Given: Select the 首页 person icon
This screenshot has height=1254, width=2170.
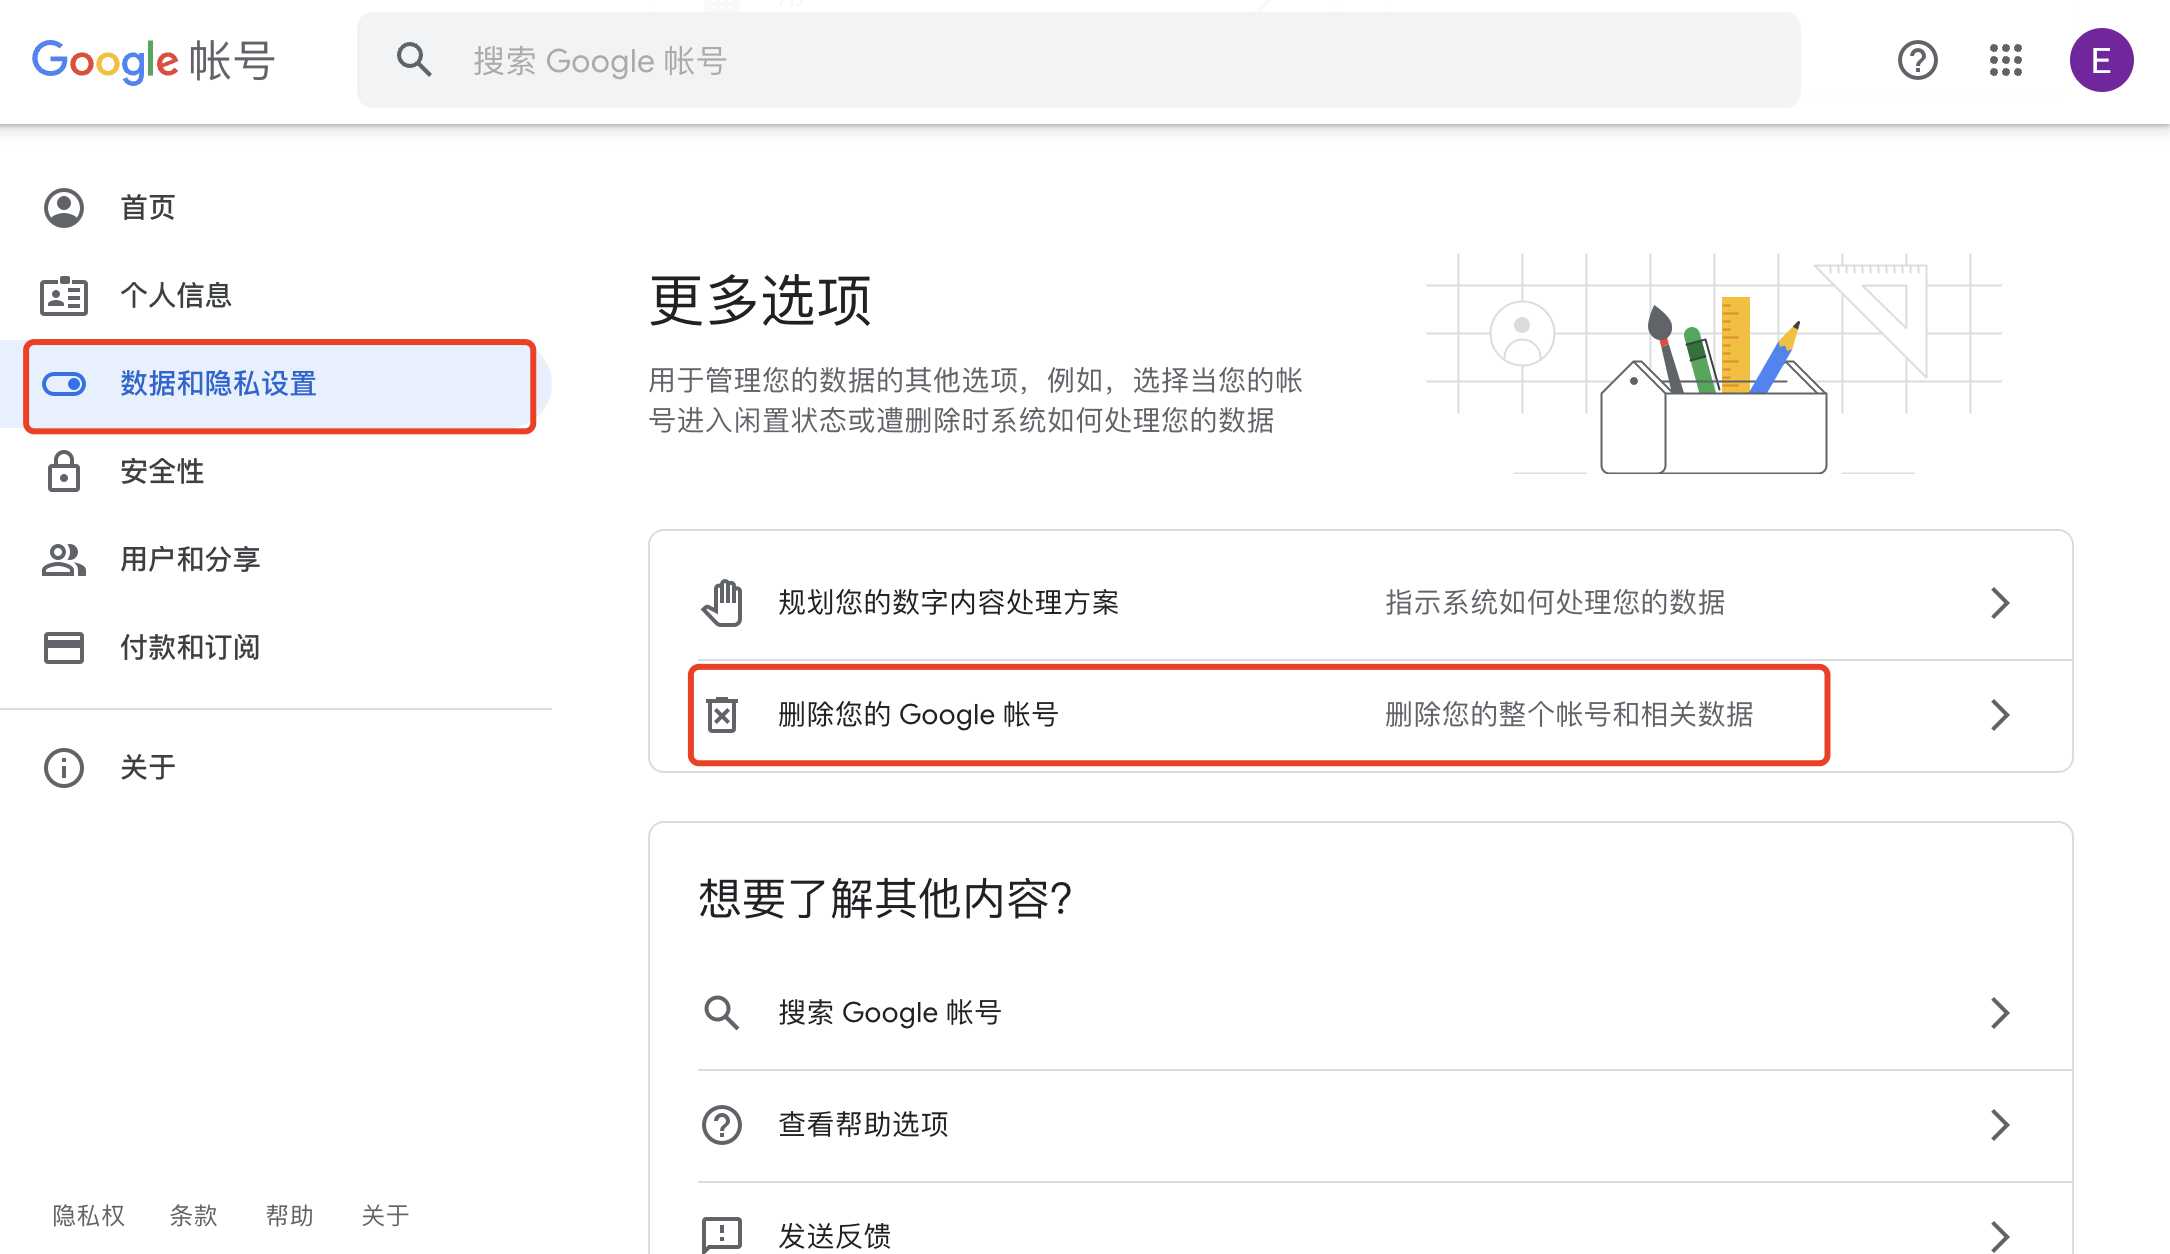Looking at the screenshot, I should coord(63,207).
